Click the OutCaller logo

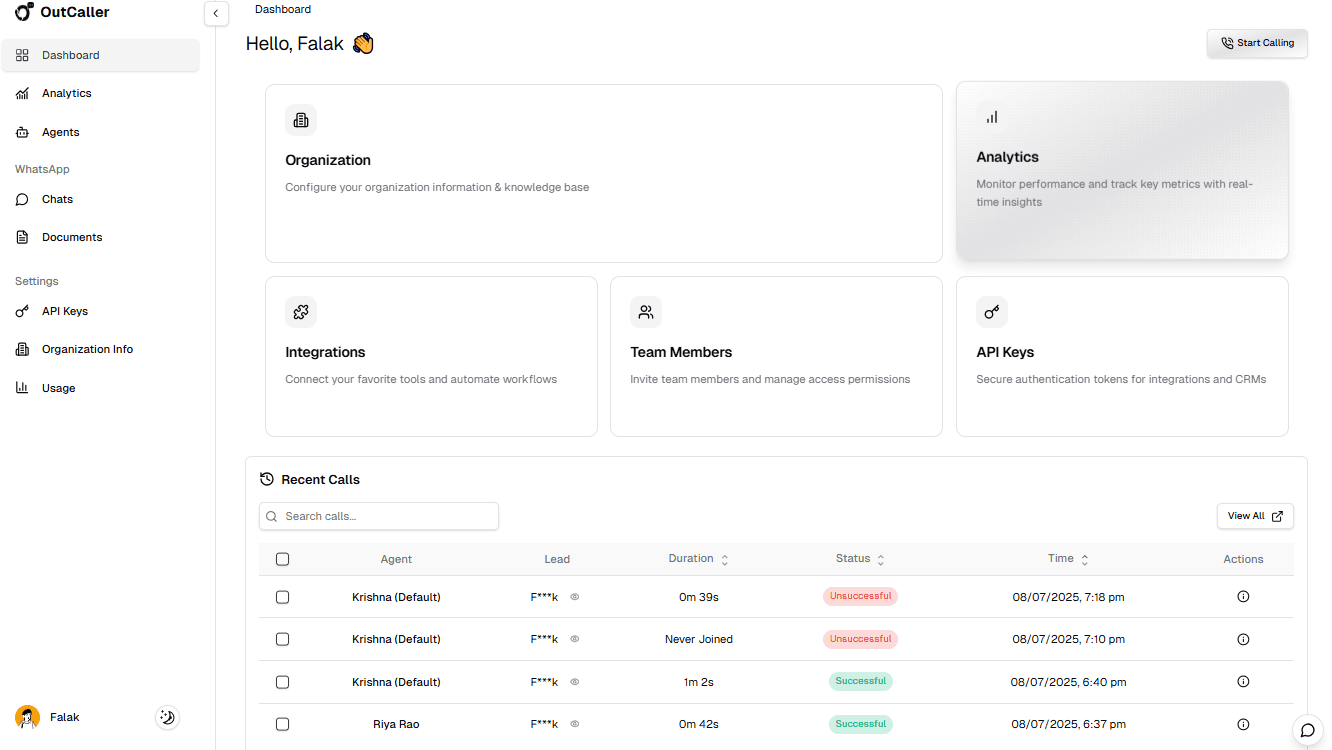pyautogui.click(x=62, y=12)
